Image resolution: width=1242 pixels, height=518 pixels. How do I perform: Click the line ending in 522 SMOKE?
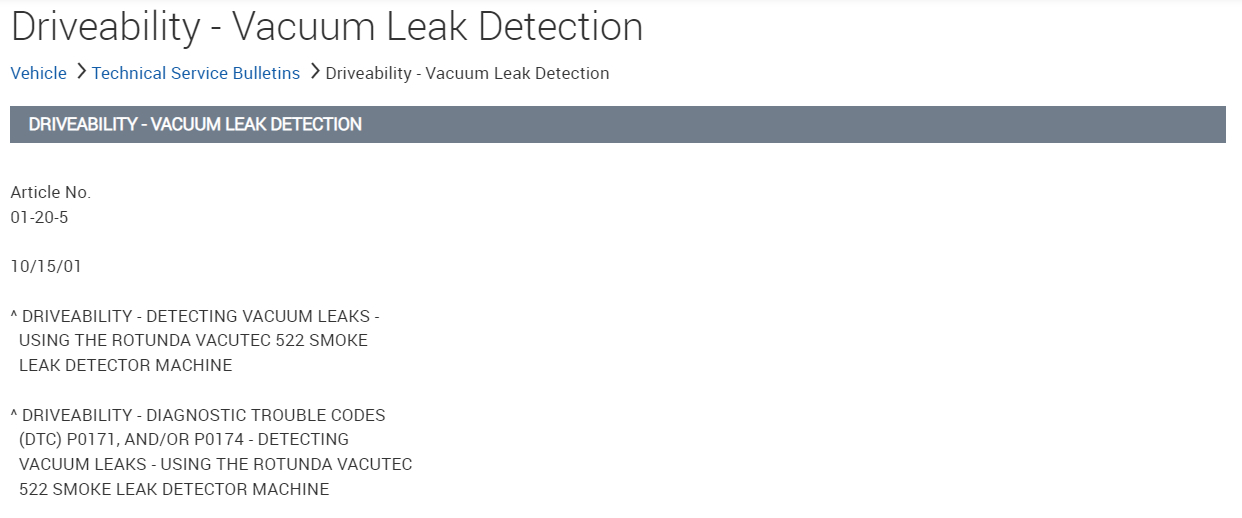pyautogui.click(x=193, y=341)
